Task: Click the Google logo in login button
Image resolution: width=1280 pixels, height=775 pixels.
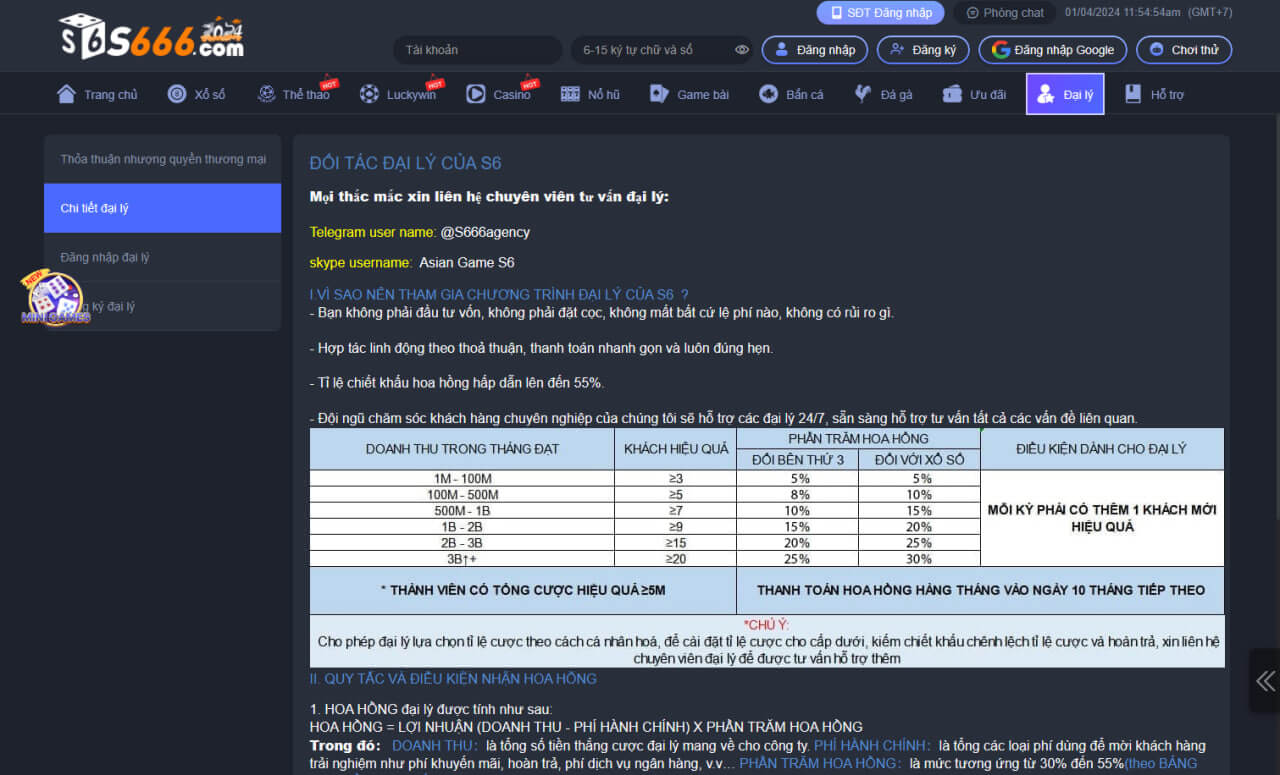Action: pyautogui.click(x=1001, y=49)
